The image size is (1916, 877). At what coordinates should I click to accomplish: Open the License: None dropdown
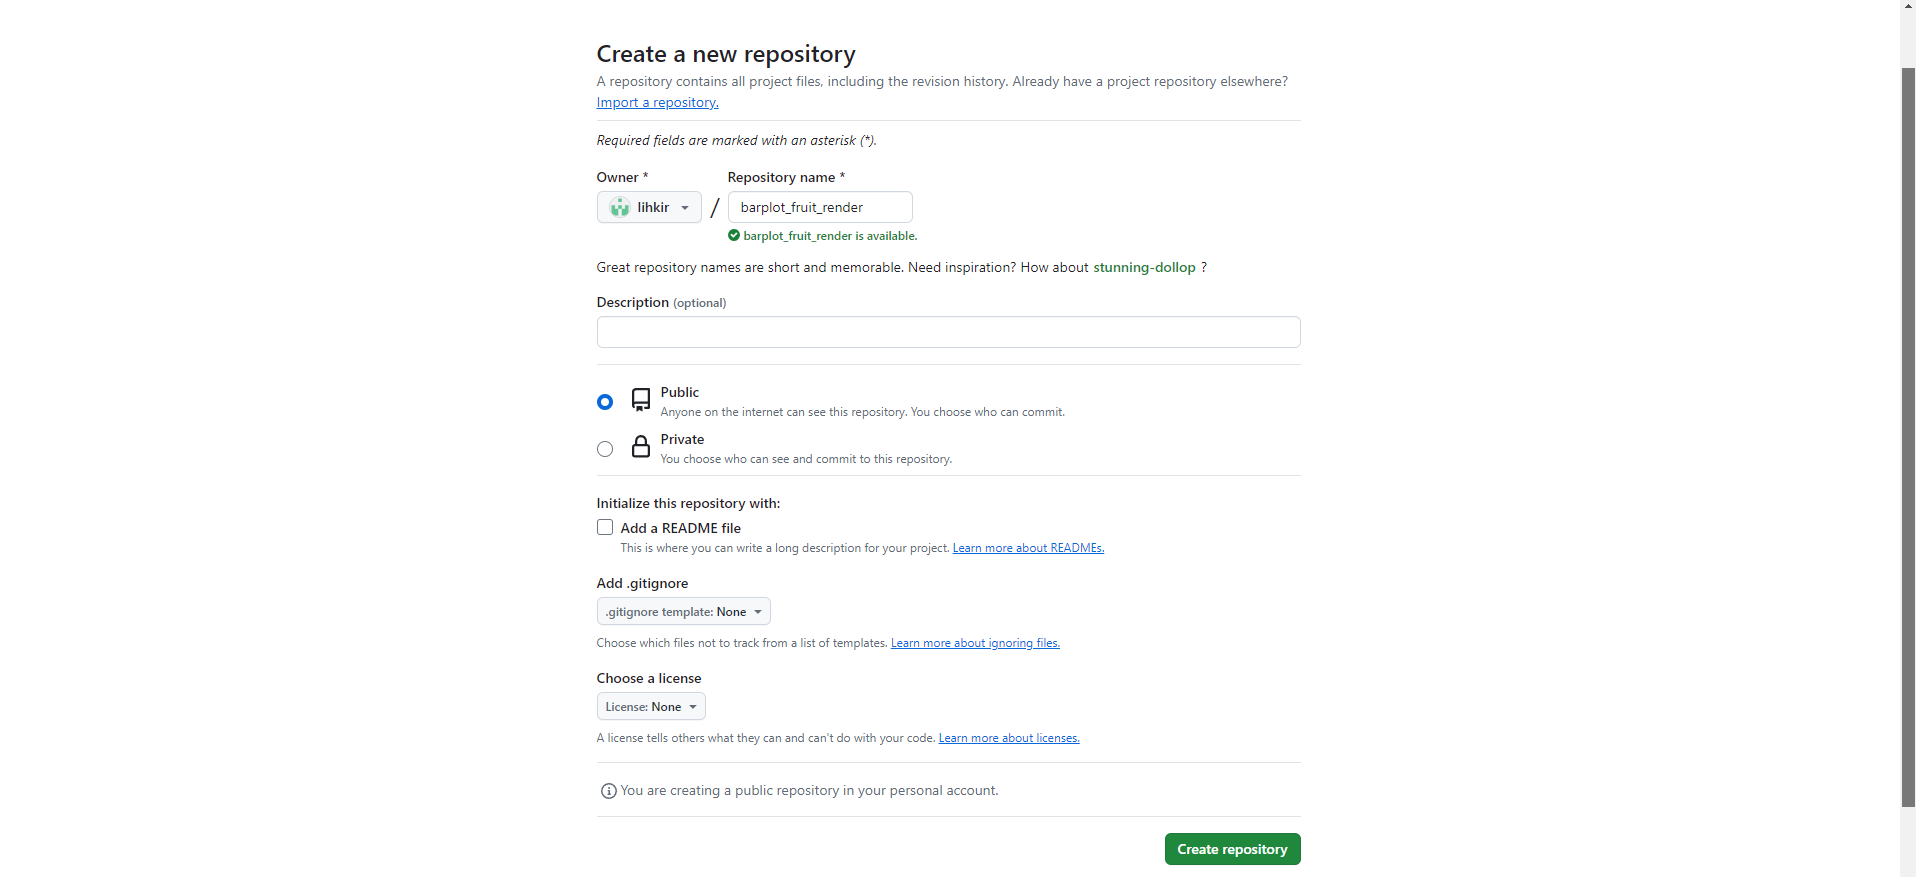click(x=651, y=706)
